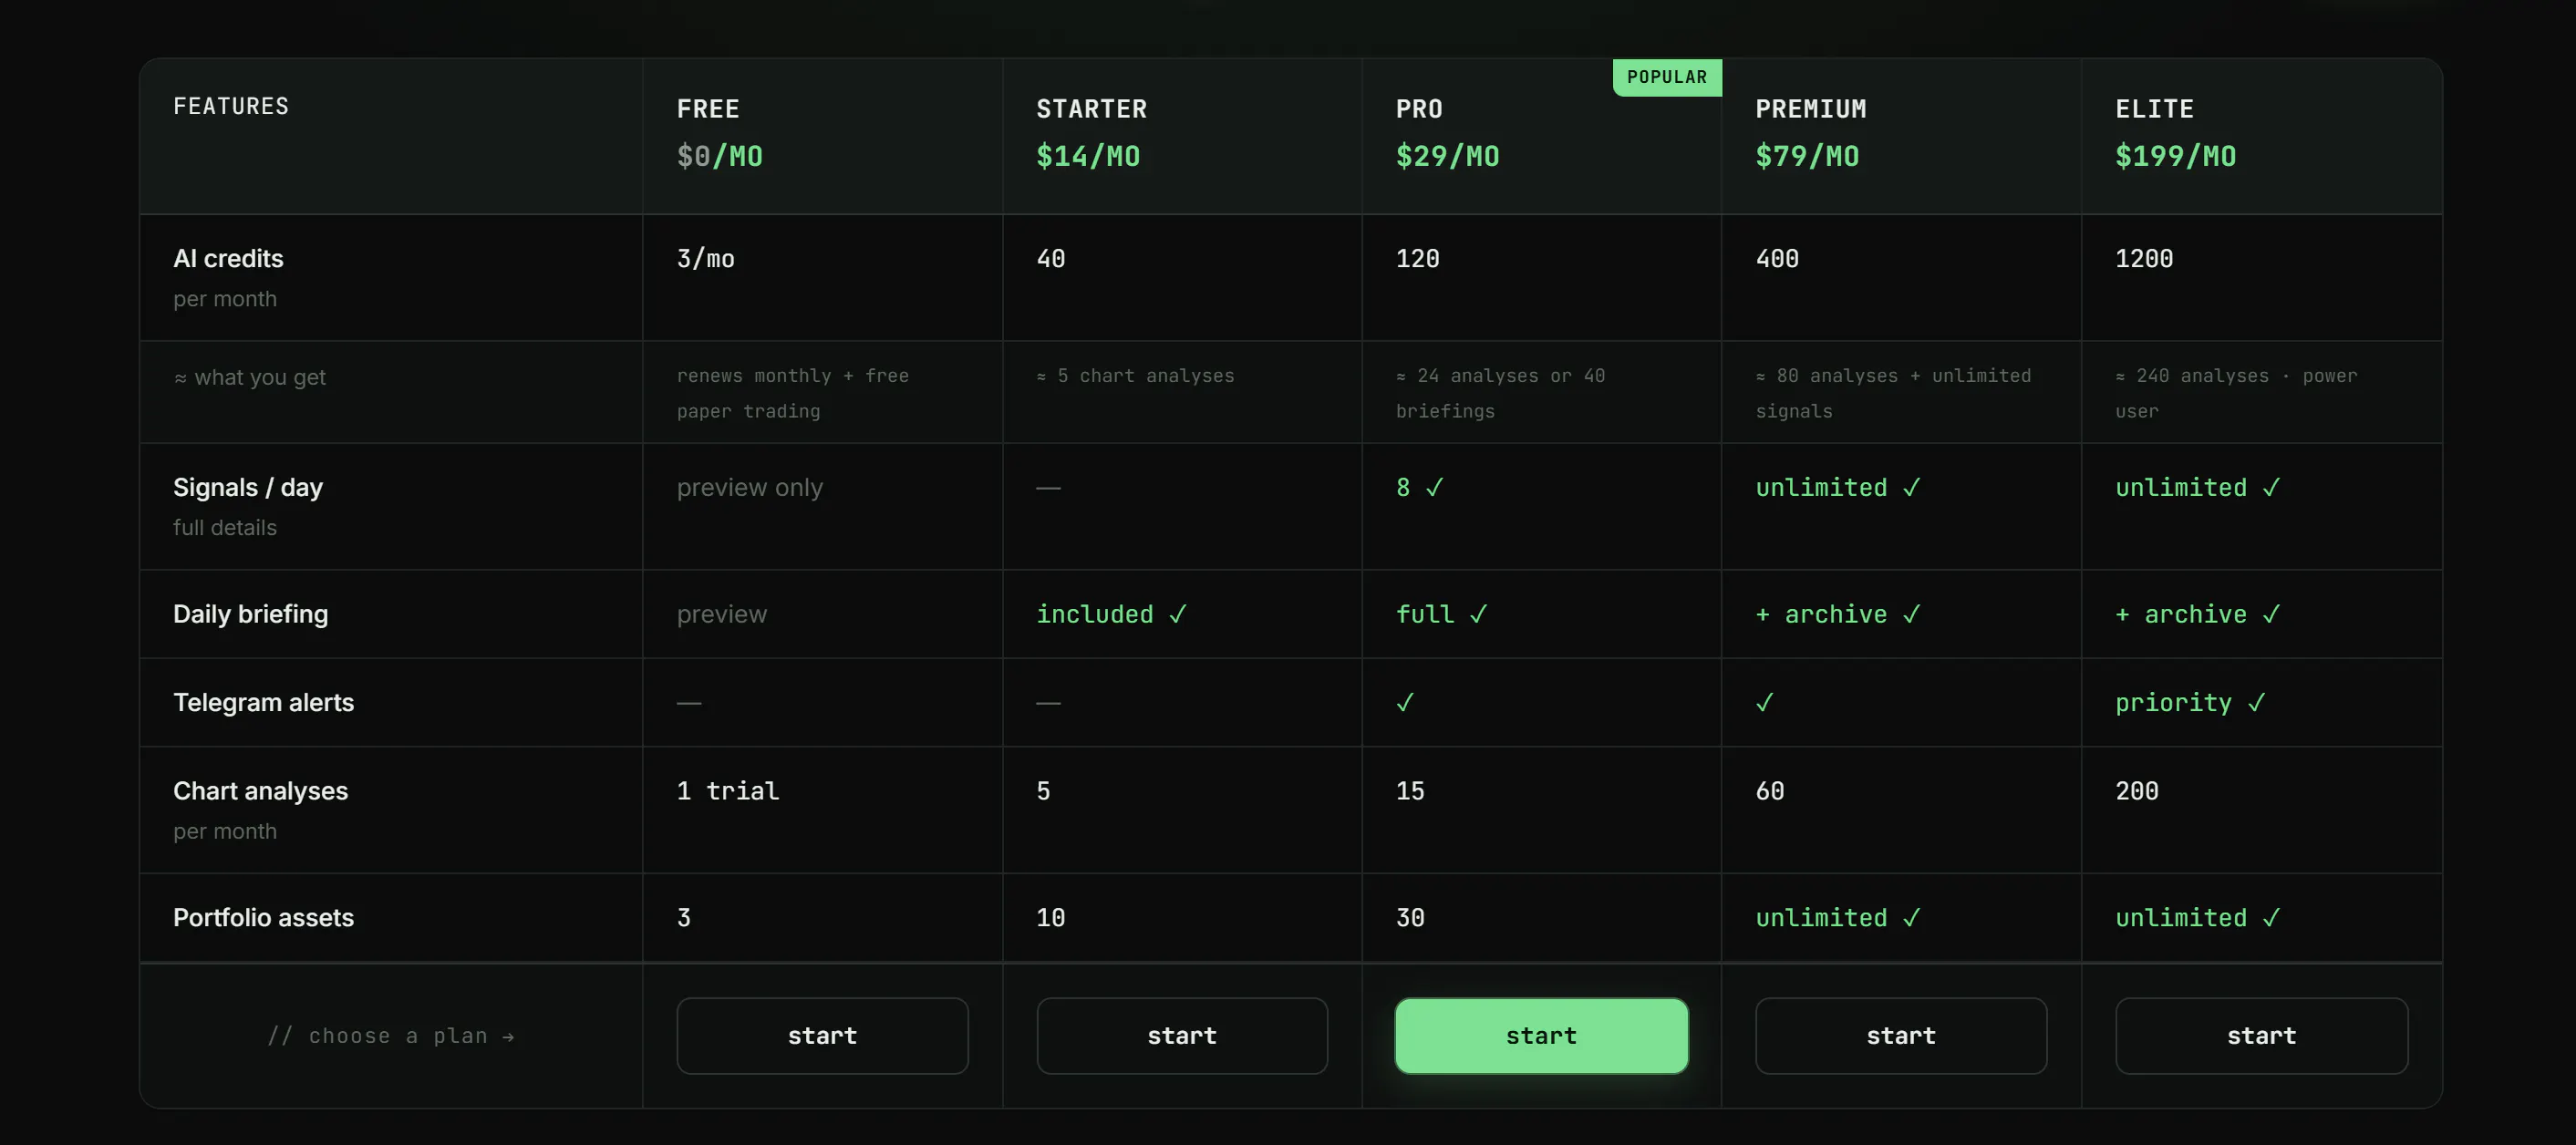Viewport: 2576px width, 1145px height.
Task: Click the '3/mo' AI credits value
Action: pyautogui.click(x=706, y=259)
